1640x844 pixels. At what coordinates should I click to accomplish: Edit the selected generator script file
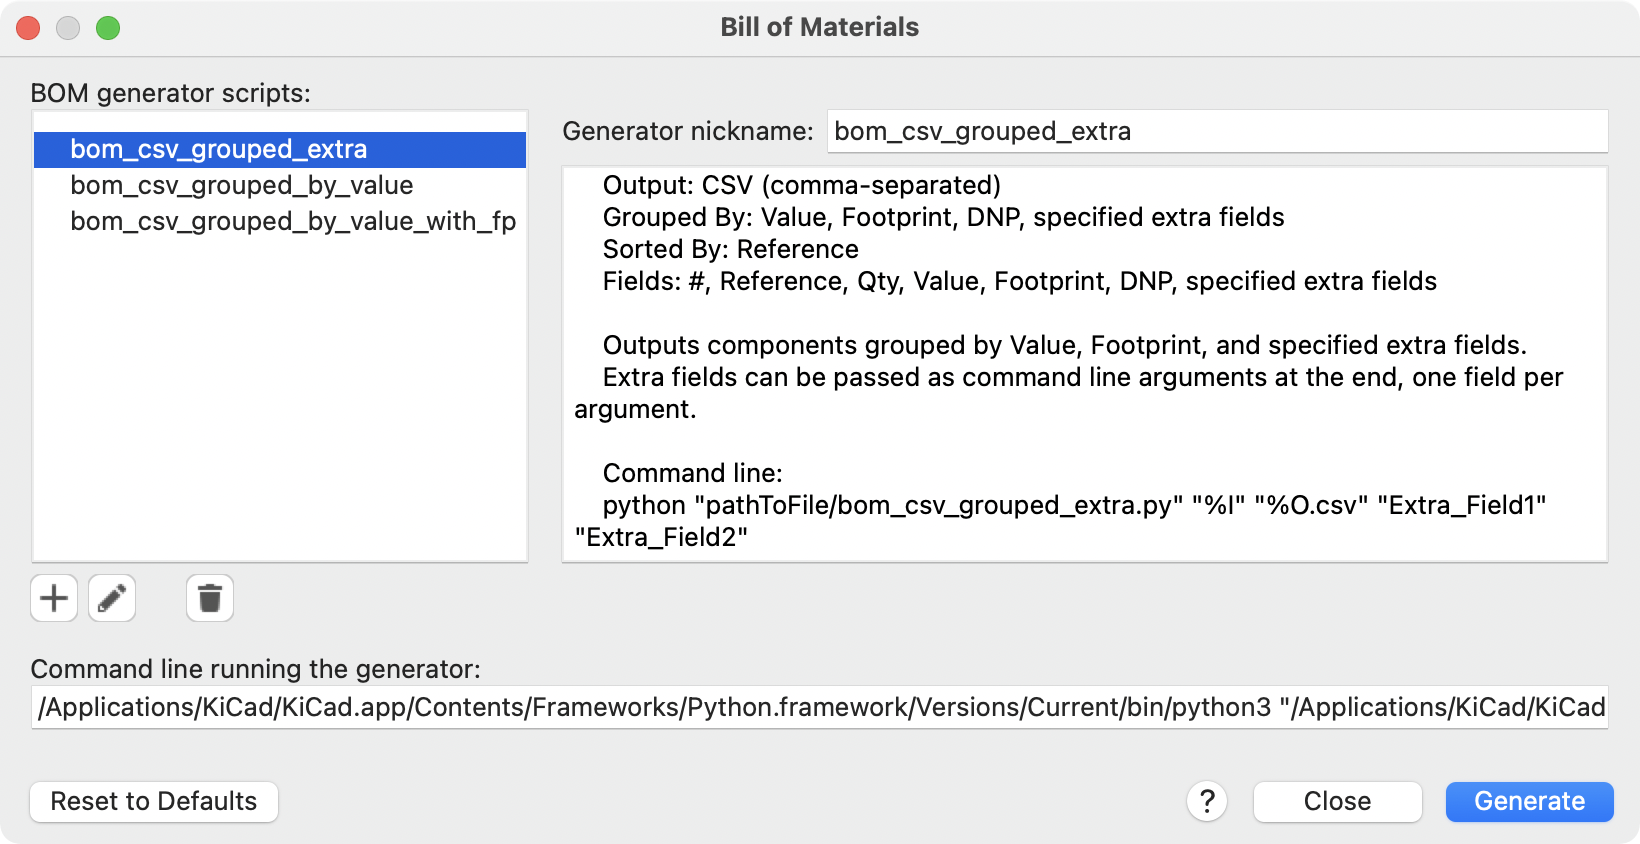pos(112,598)
